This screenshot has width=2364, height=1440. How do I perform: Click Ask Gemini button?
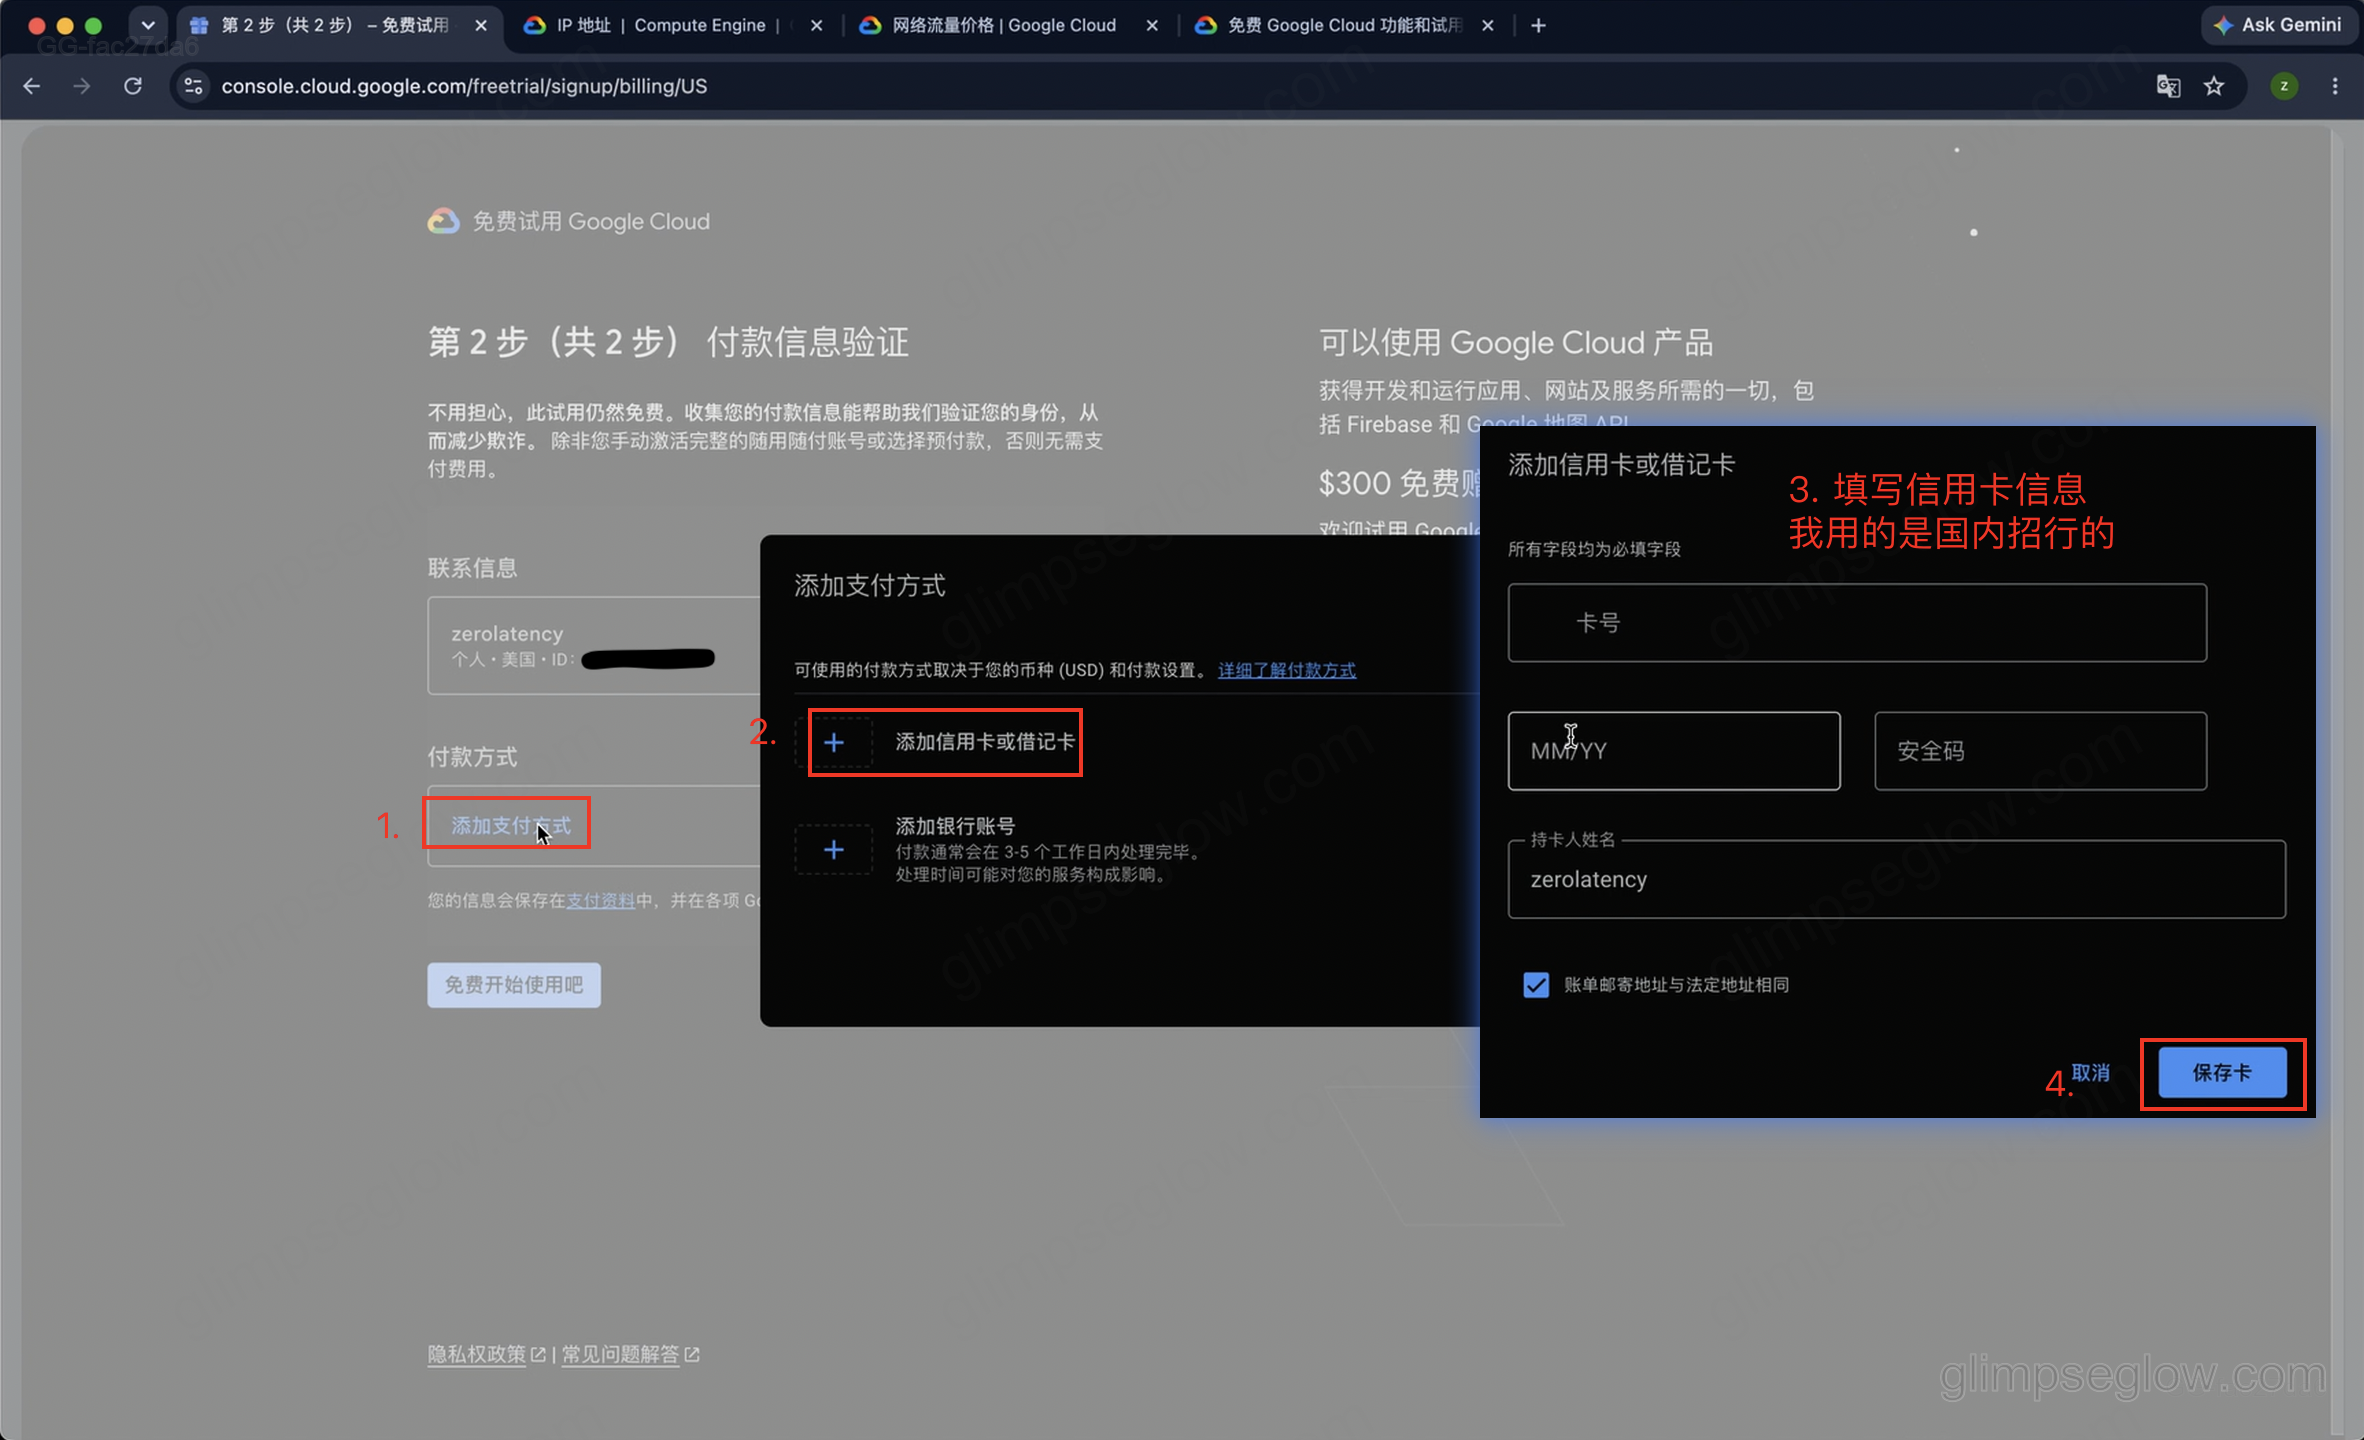[x=2277, y=25]
